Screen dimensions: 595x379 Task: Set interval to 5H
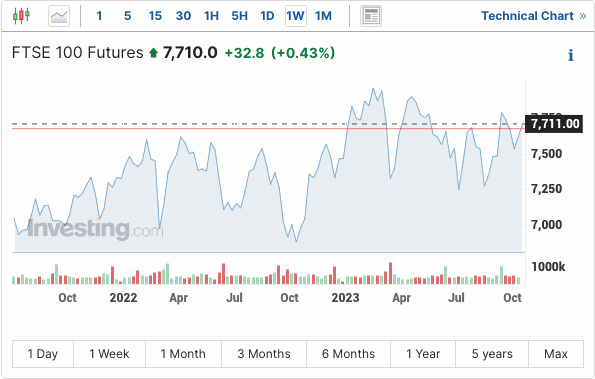click(239, 16)
